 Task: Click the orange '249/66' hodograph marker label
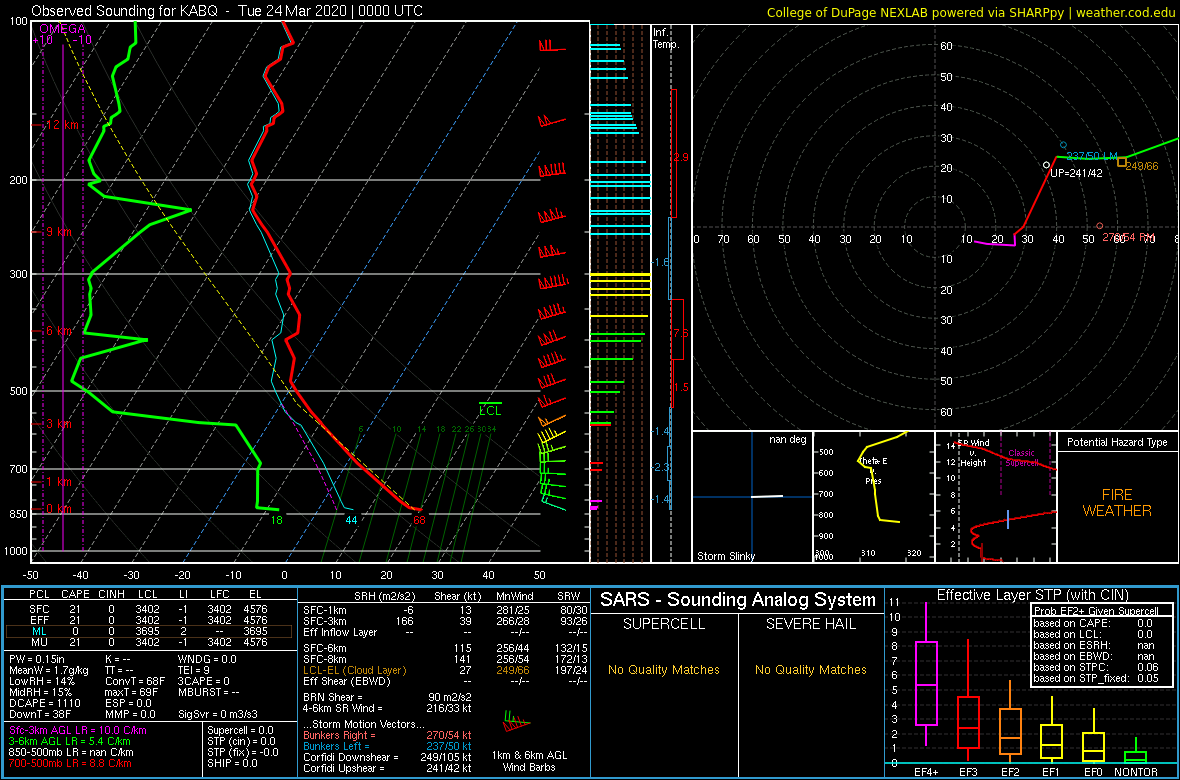(1142, 166)
